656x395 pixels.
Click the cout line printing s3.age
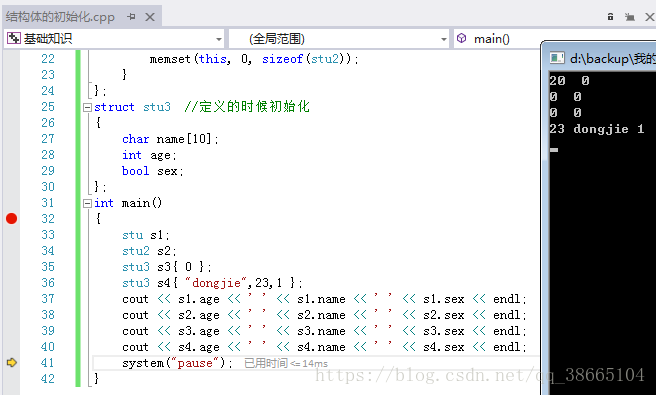[x=324, y=331]
